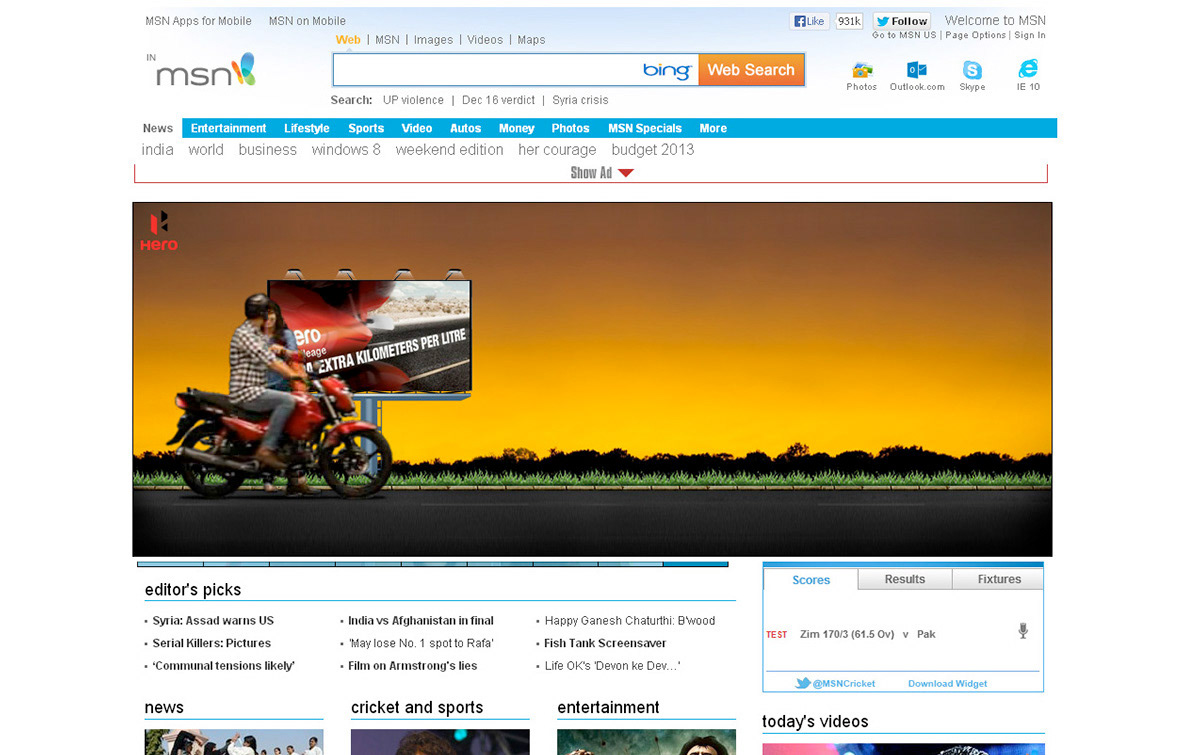This screenshot has width=1200, height=755.
Task: Click the Sign In link
Action: point(1030,35)
